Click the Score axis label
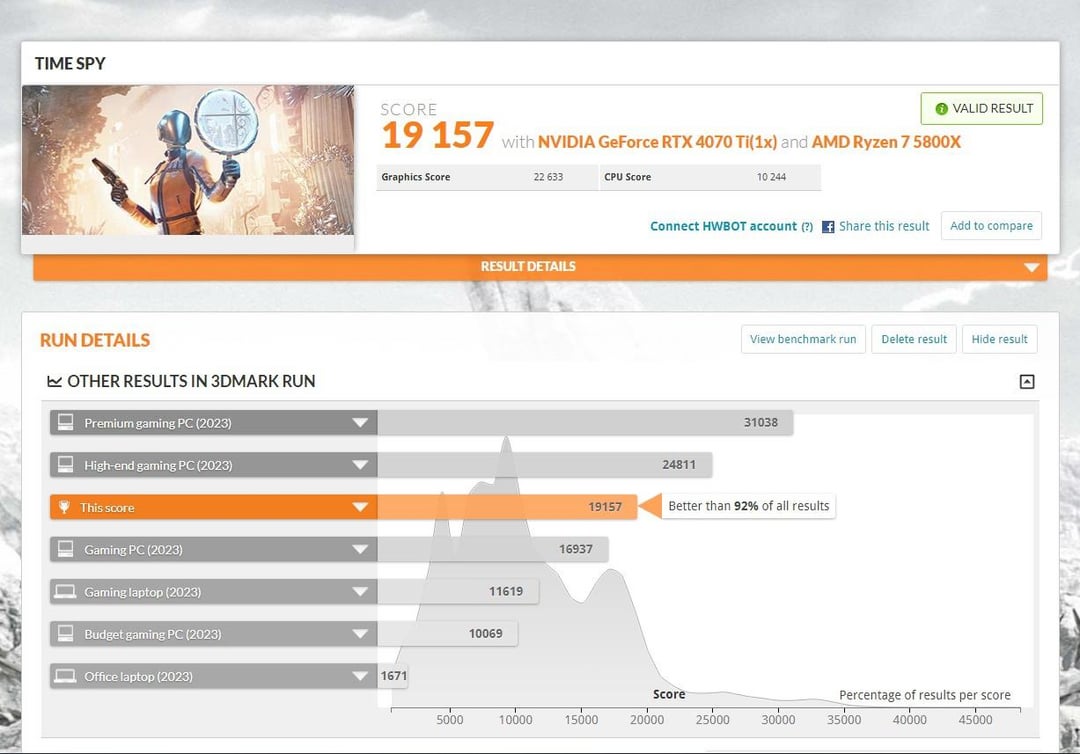The width and height of the screenshot is (1080, 754). 669,695
